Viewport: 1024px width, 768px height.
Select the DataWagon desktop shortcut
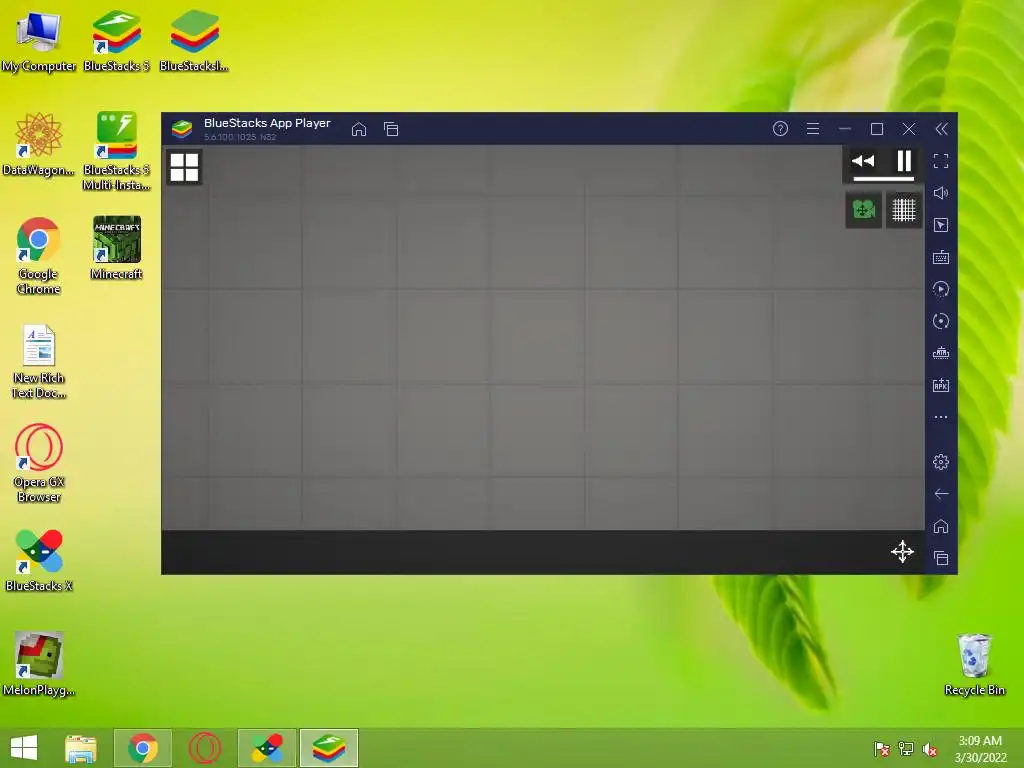pyautogui.click(x=39, y=144)
